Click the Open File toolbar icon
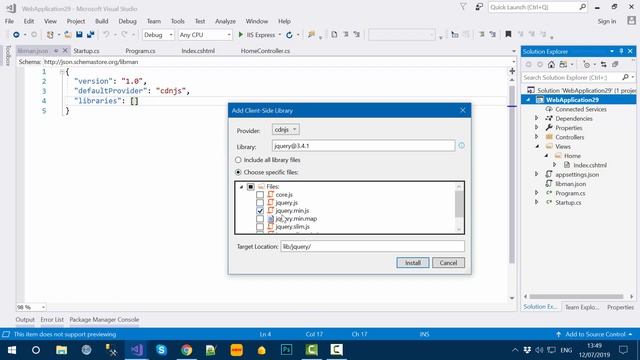Screen dimensions: 640x360 (68, 35)
